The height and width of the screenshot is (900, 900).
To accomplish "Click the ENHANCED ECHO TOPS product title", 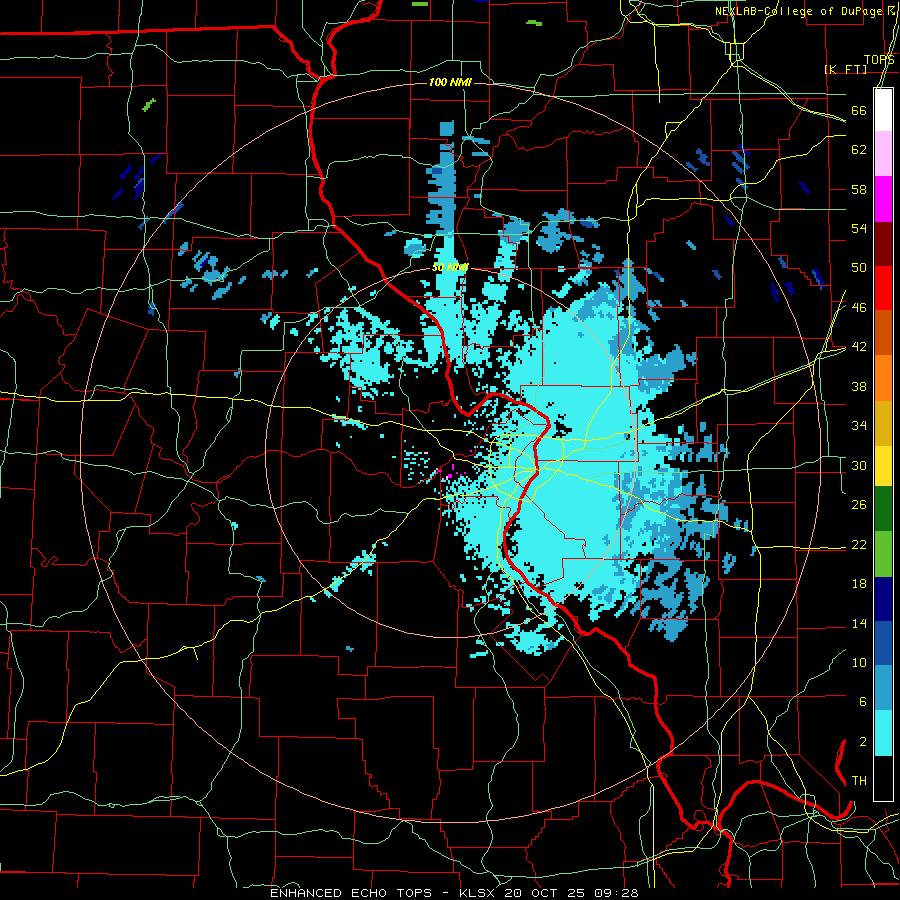I will click(351, 893).
